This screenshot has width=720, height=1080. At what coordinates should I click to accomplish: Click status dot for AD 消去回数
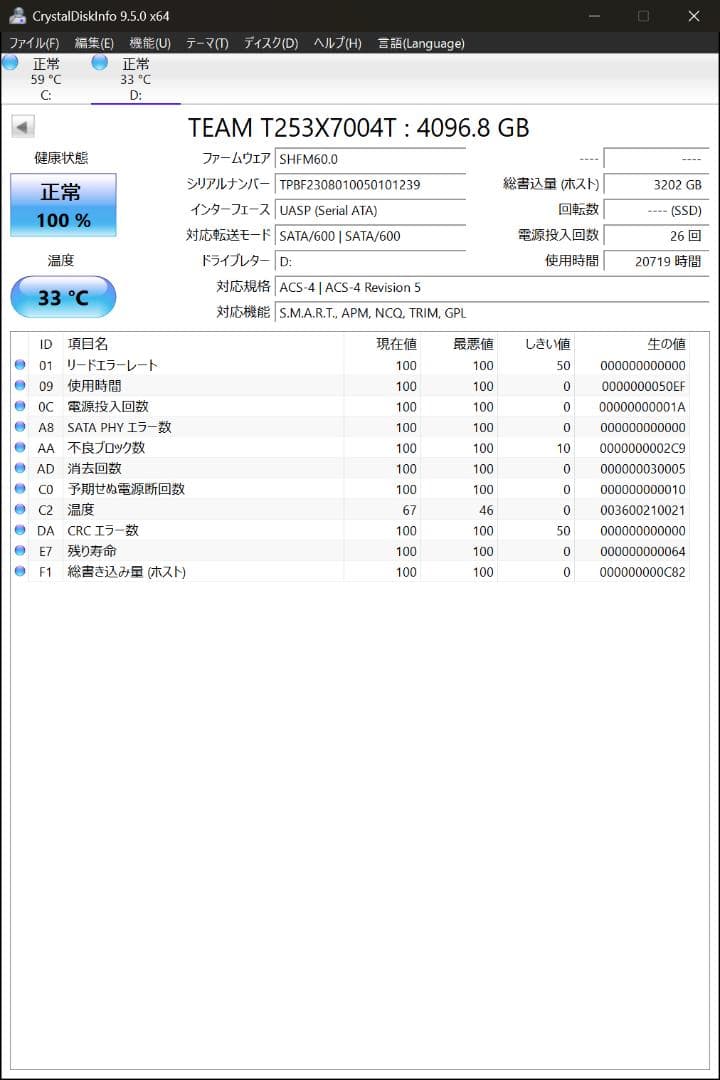coord(20,468)
